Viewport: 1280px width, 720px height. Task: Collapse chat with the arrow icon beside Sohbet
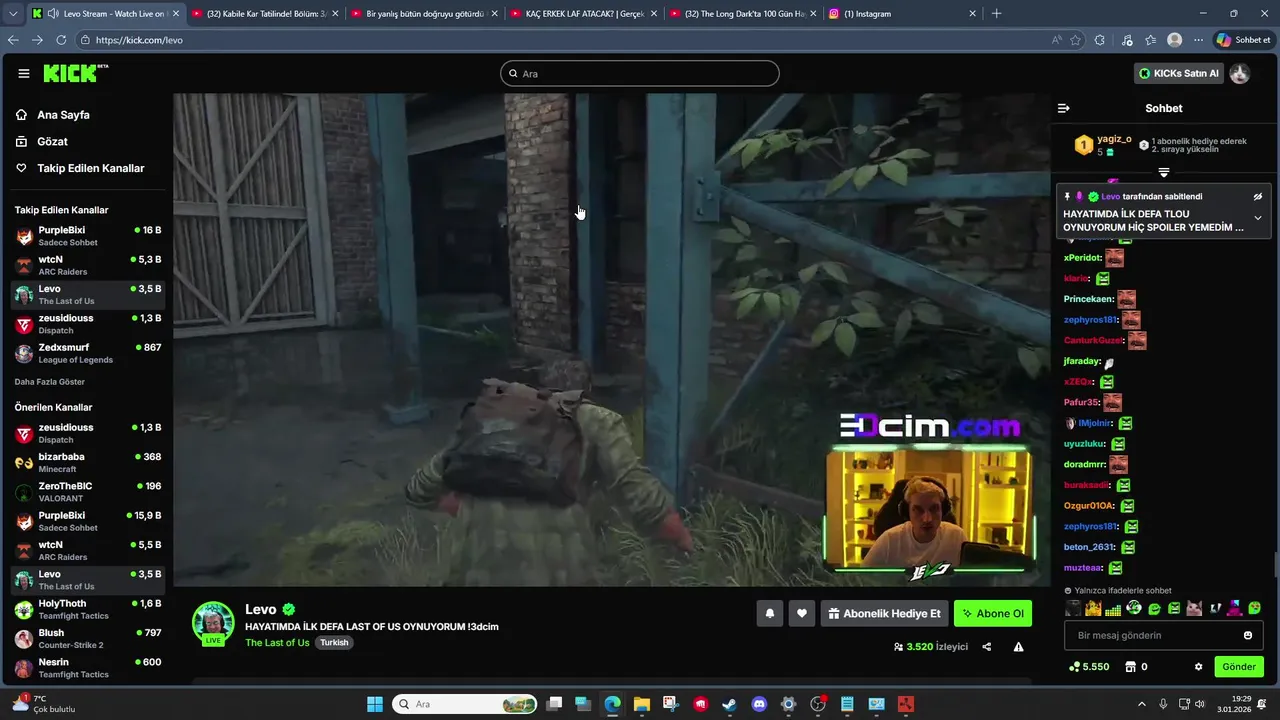tap(1063, 108)
